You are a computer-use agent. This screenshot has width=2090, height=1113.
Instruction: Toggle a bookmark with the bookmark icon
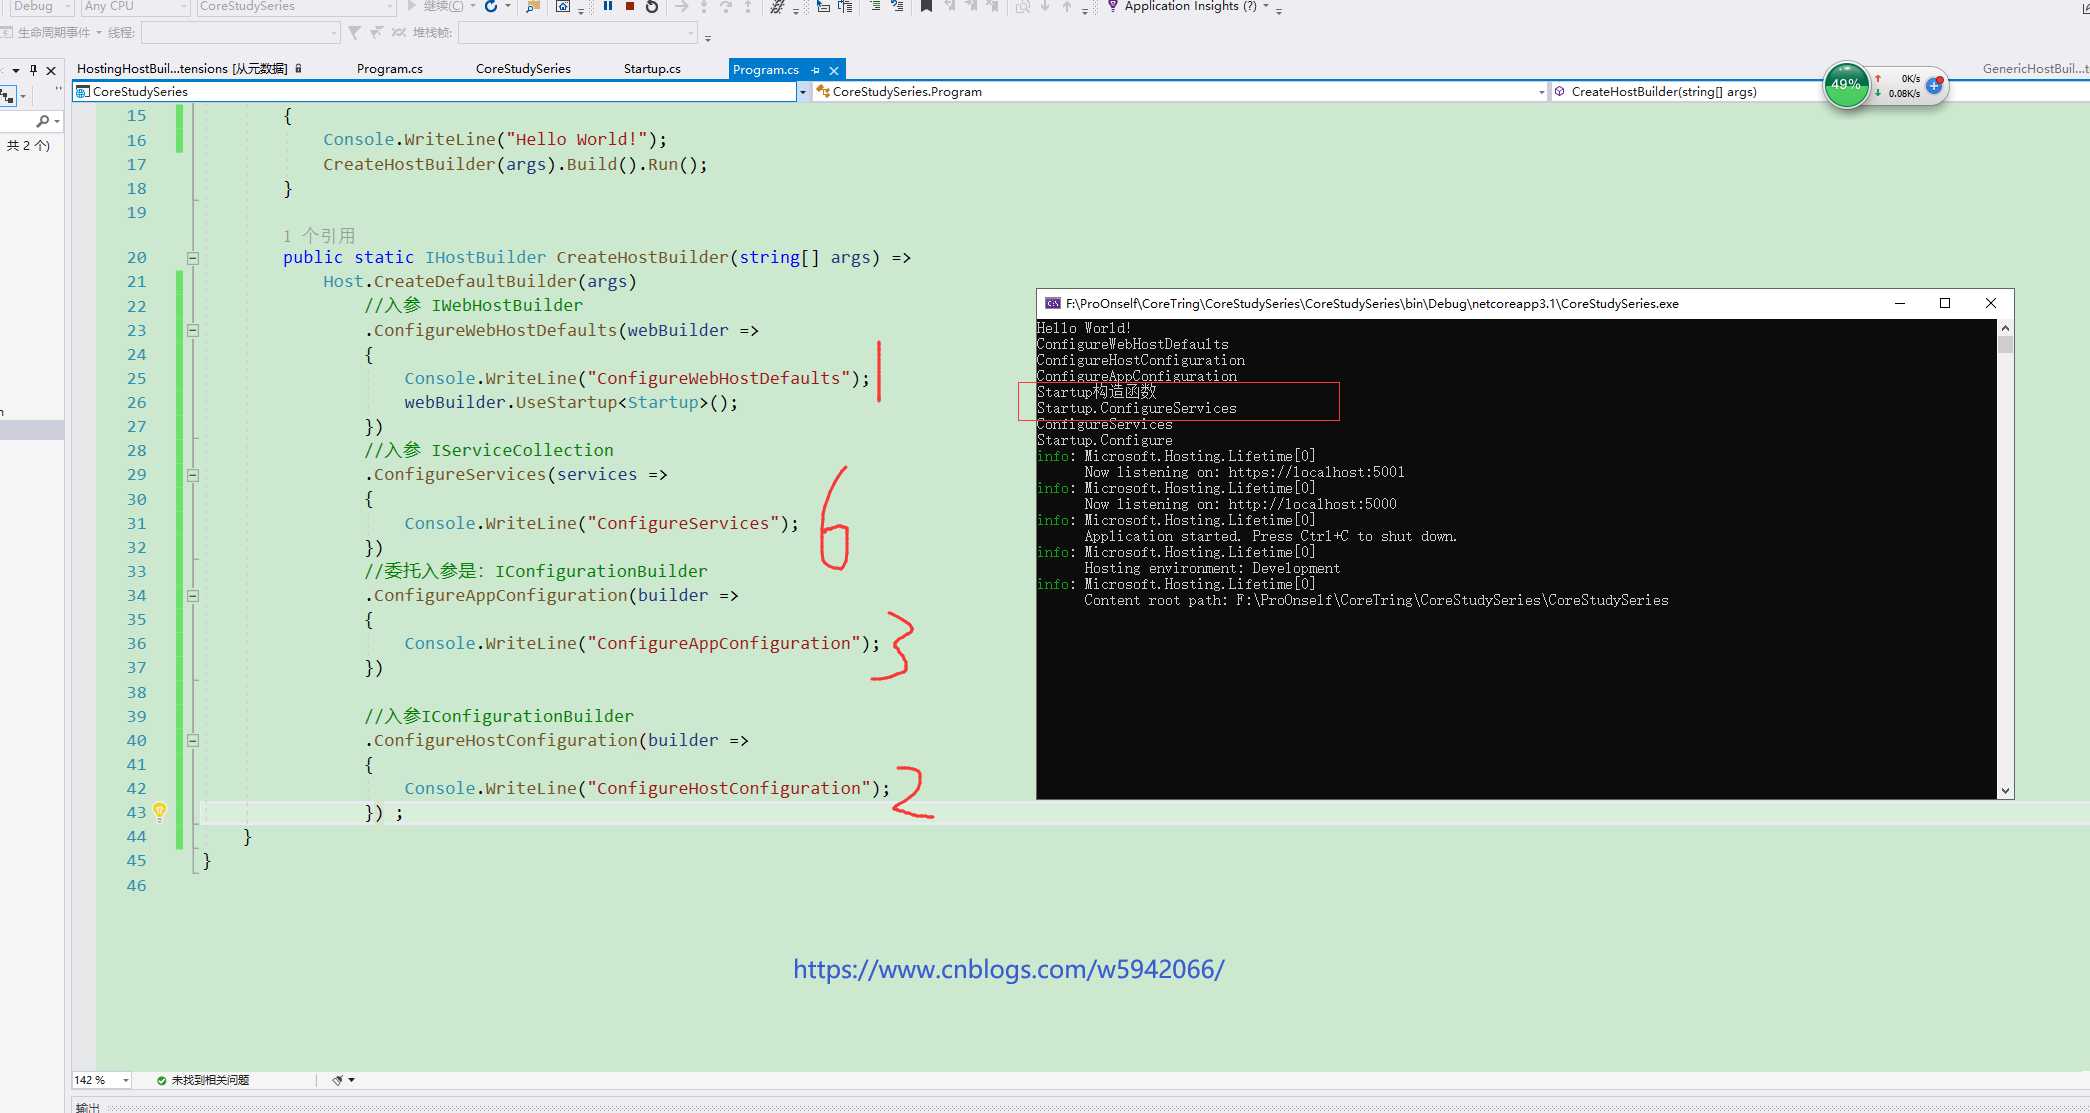(x=926, y=6)
